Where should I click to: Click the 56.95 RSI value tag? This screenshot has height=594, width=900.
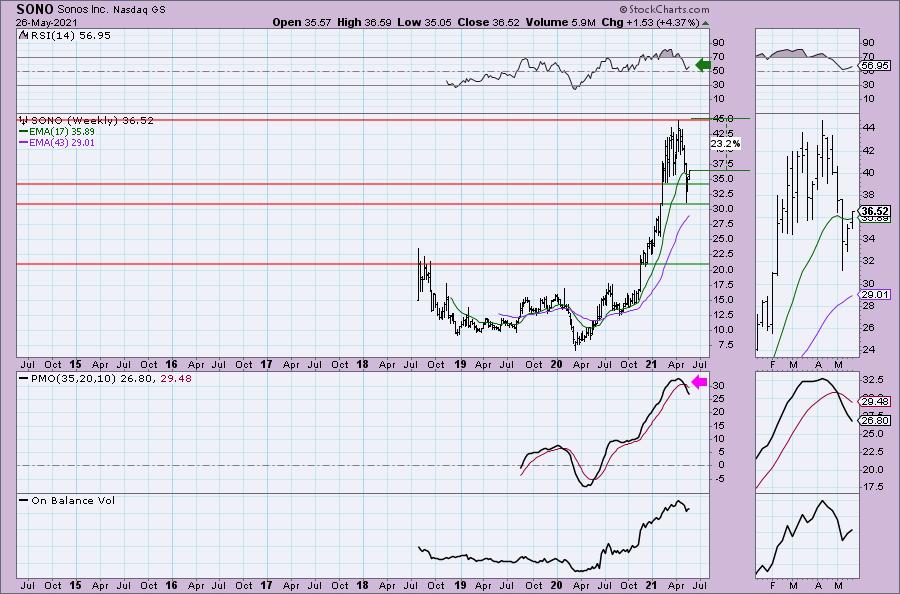[x=875, y=66]
